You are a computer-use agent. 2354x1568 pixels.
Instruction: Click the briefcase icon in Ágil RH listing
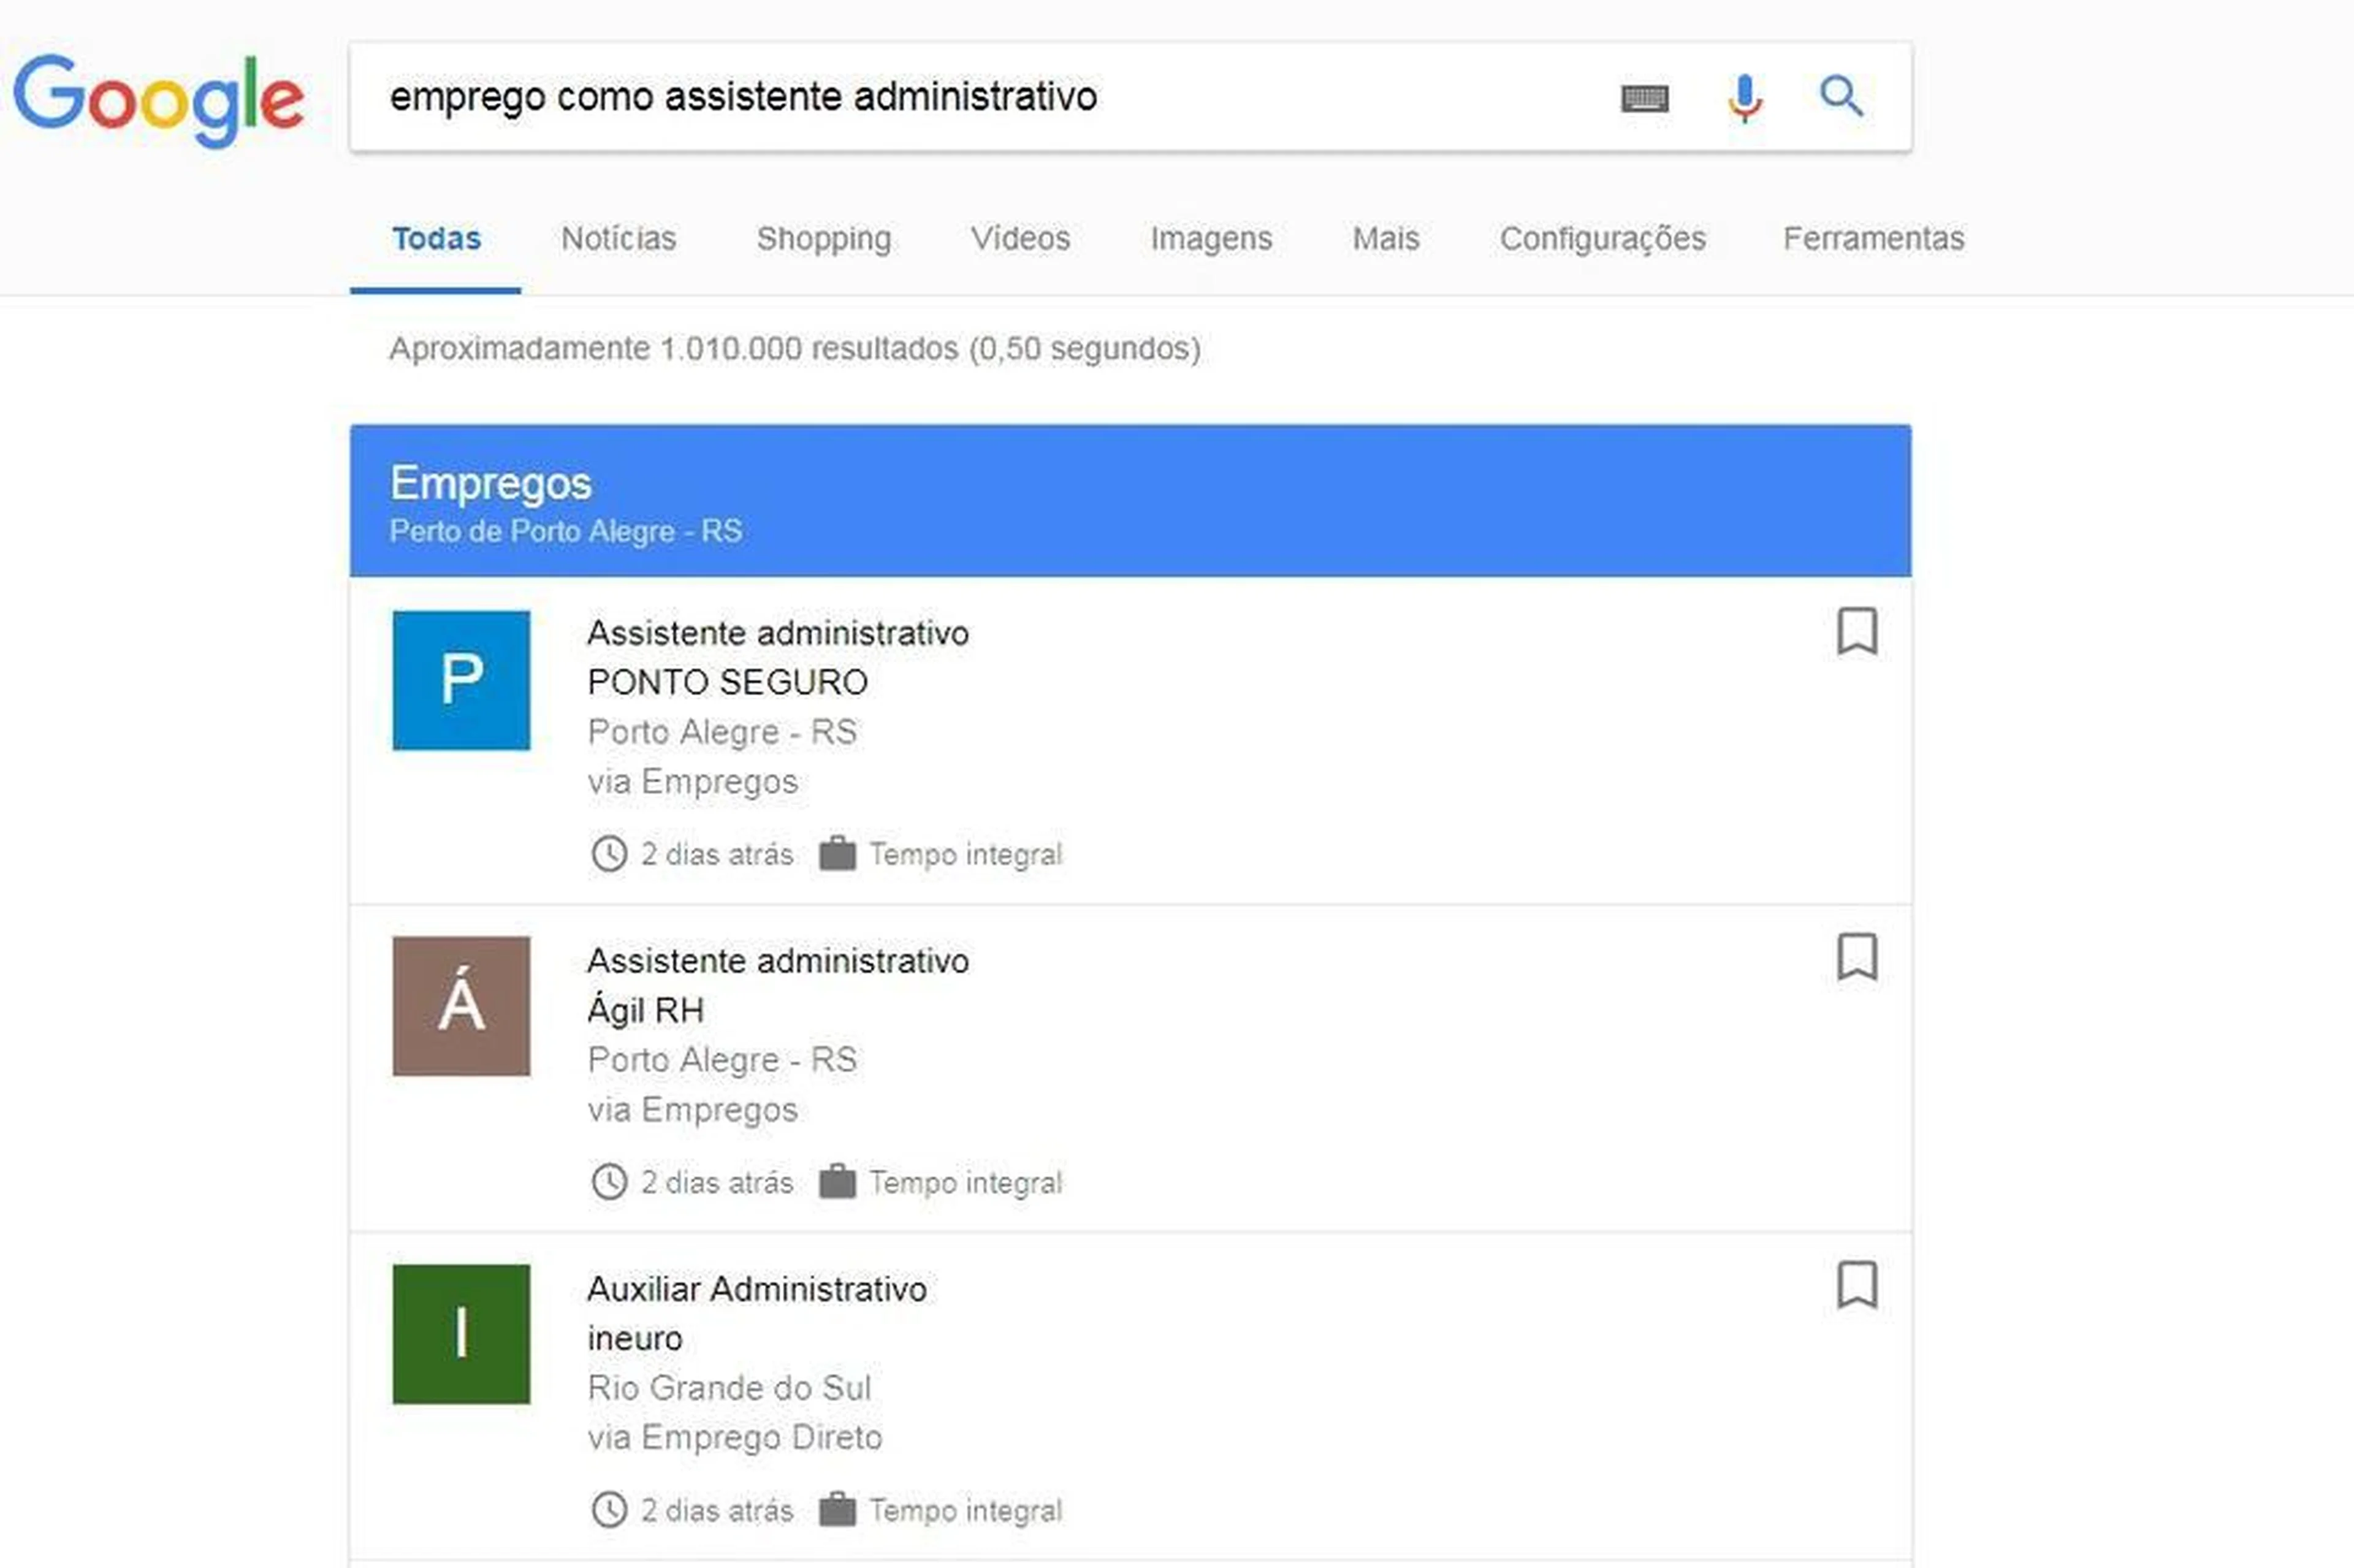tap(837, 1181)
